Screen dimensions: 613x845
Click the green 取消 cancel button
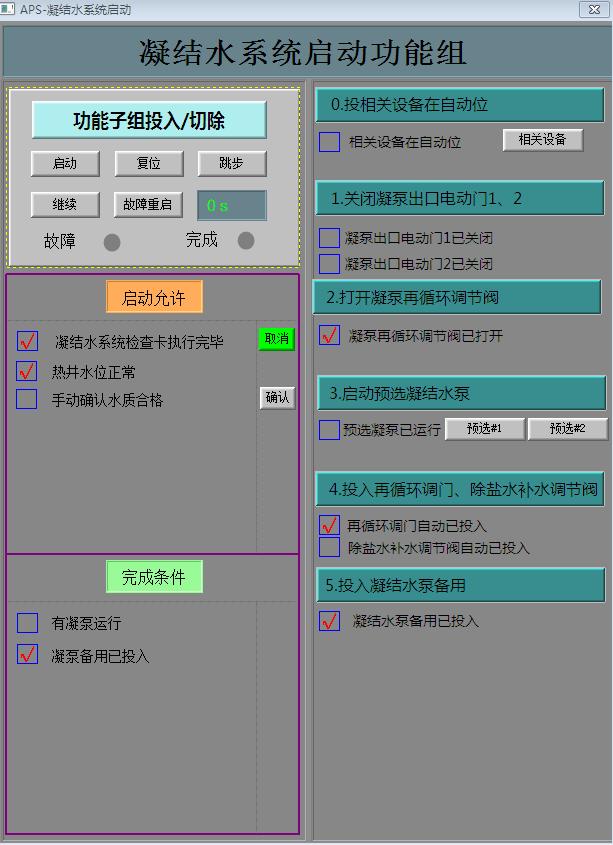(x=277, y=339)
